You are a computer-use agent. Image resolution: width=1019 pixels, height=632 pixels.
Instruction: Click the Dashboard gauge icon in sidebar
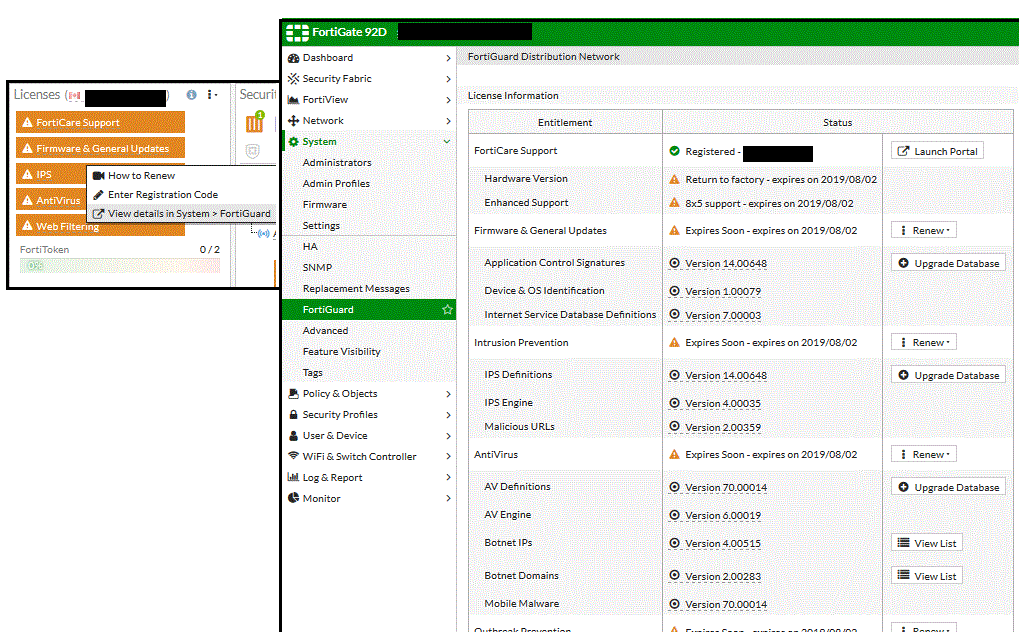click(293, 58)
